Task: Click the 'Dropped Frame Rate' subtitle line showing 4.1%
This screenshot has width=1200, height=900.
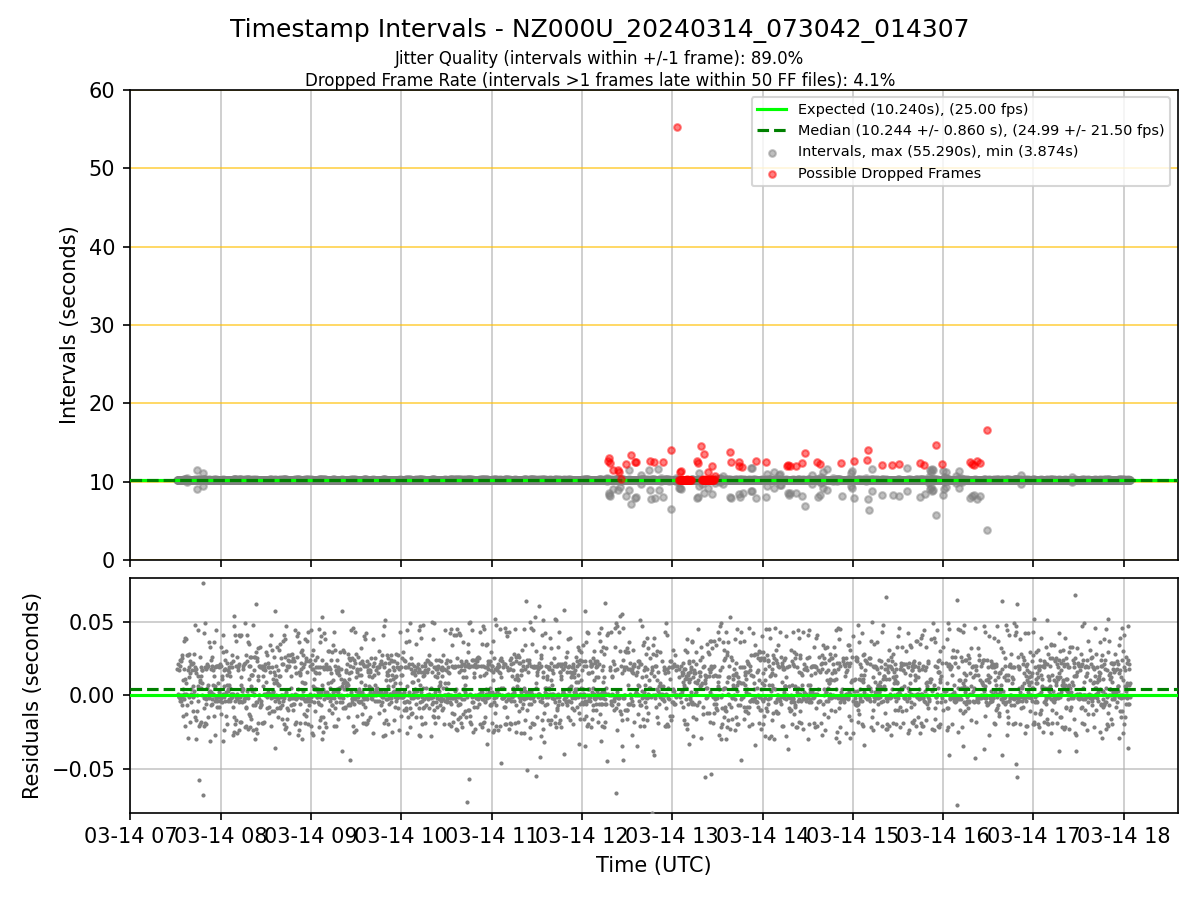Action: [x=599, y=79]
